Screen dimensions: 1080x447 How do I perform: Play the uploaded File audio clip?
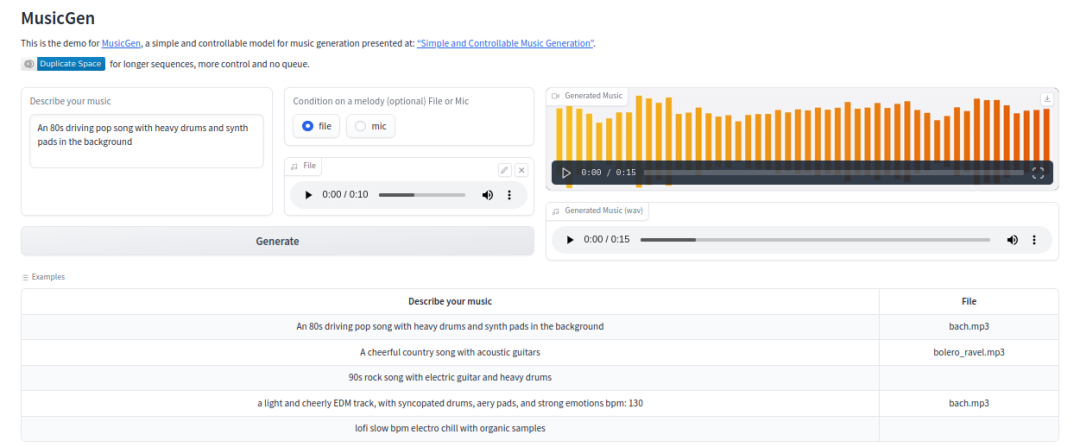coord(308,195)
